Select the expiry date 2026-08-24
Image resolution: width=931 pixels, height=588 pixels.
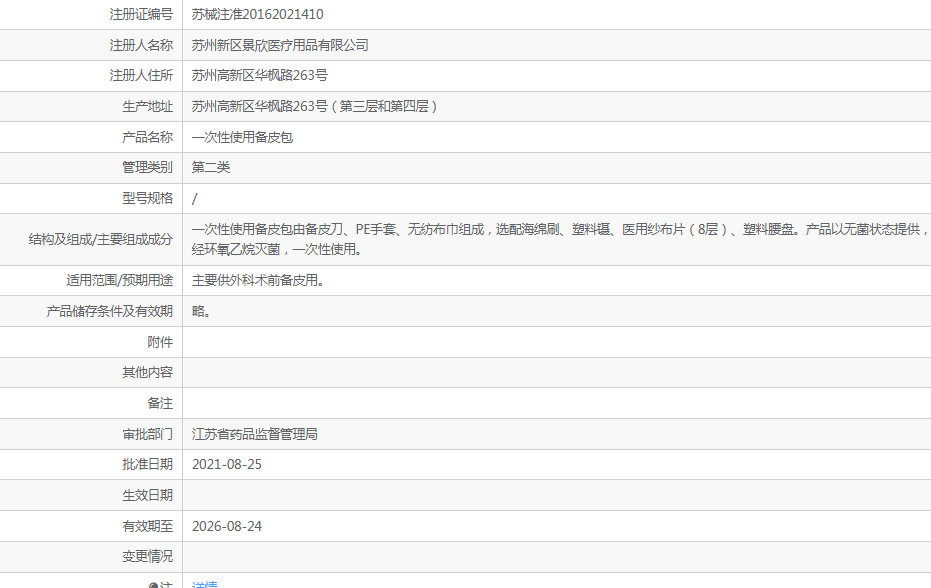click(x=227, y=526)
